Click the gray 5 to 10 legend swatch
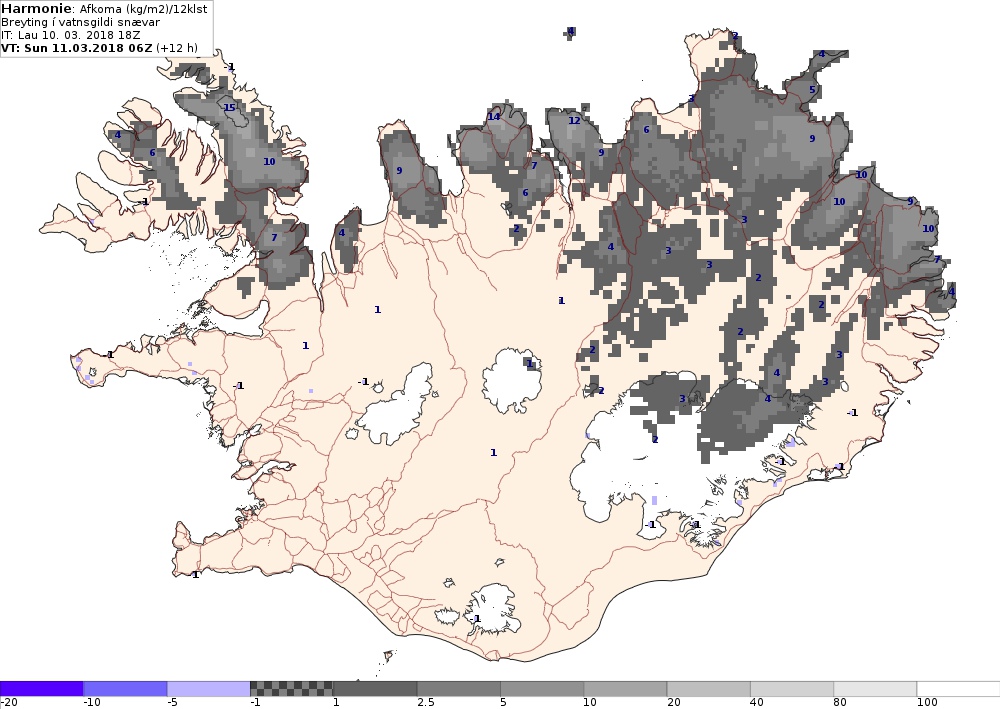The width and height of the screenshot is (1000, 709). tap(542, 689)
